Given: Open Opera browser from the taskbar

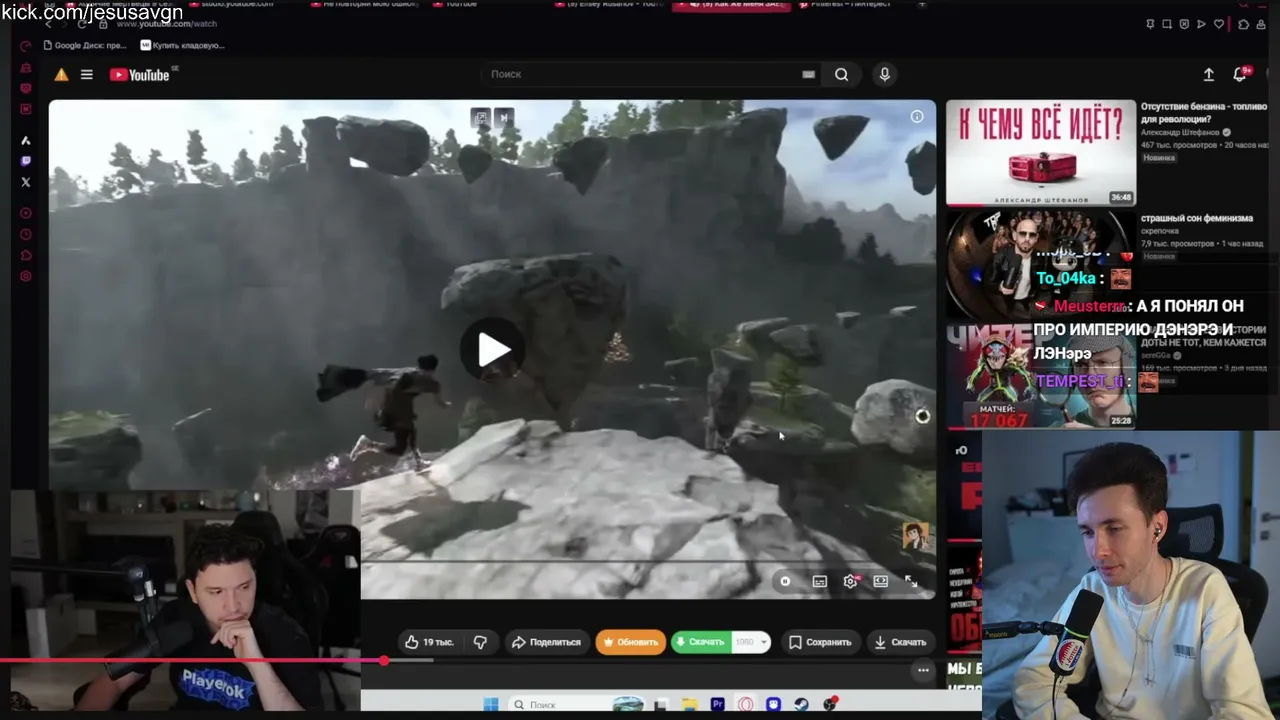Looking at the screenshot, I should (x=745, y=705).
